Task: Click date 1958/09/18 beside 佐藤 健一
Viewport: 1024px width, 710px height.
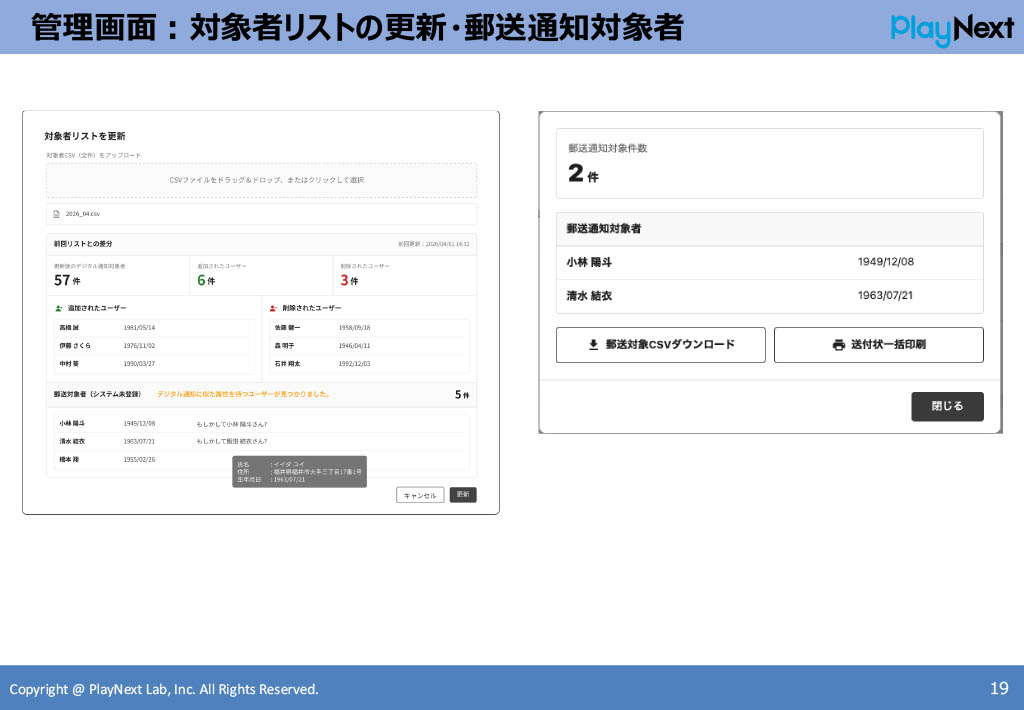Action: (354, 328)
